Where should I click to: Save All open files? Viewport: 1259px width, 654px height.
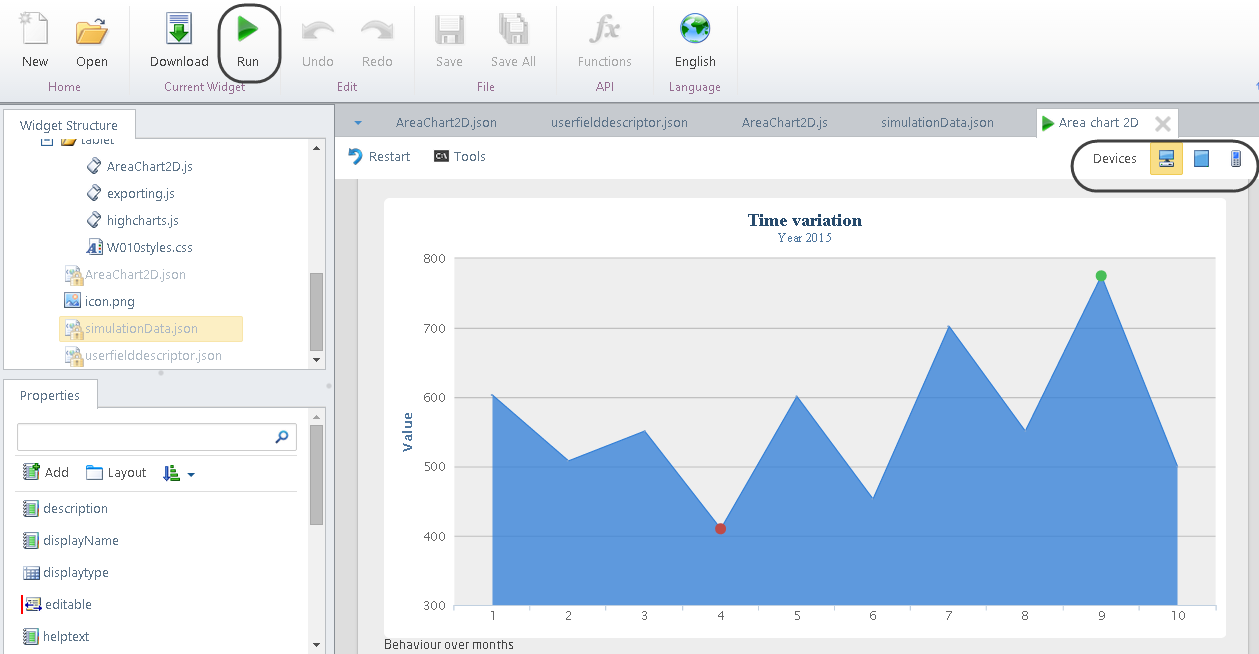513,41
